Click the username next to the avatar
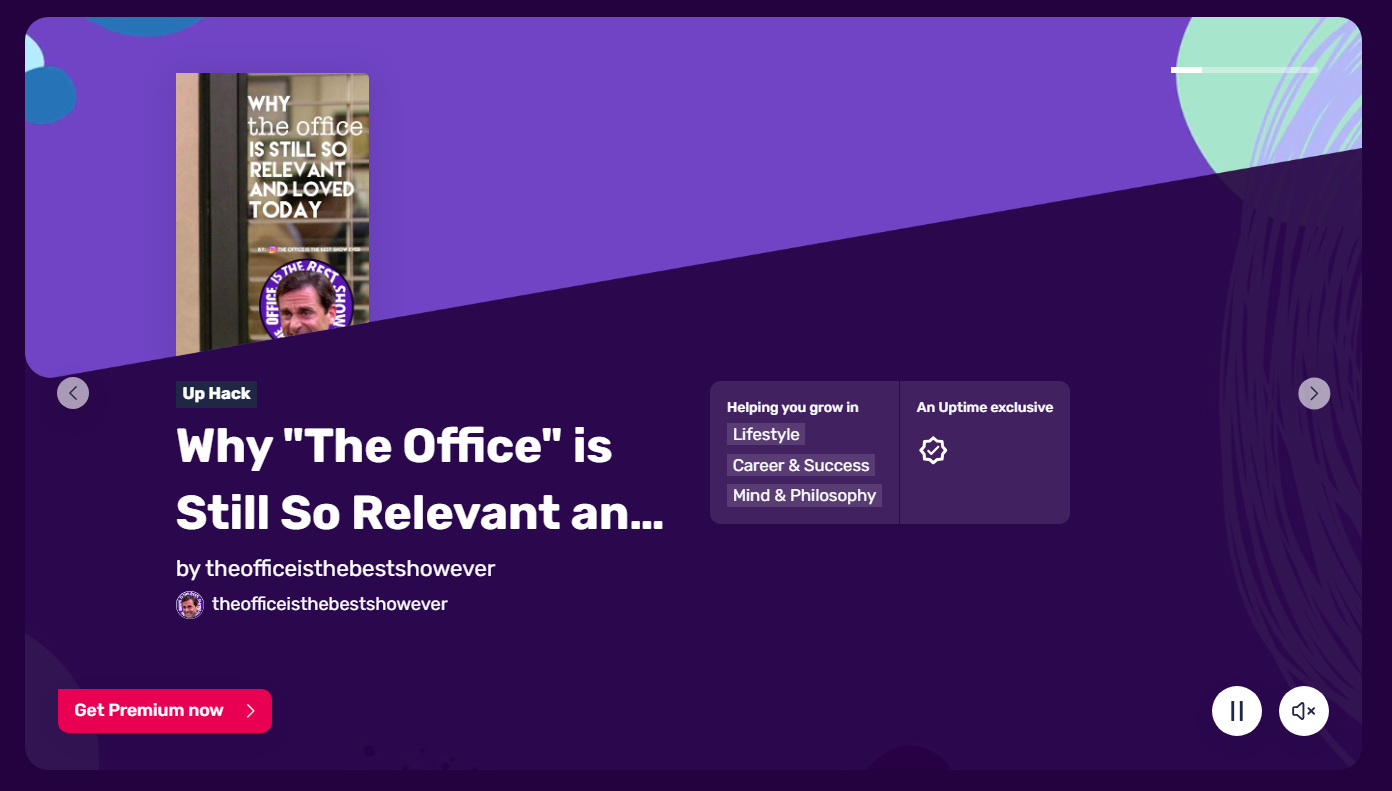Screen dimensions: 1392x791 (329, 604)
